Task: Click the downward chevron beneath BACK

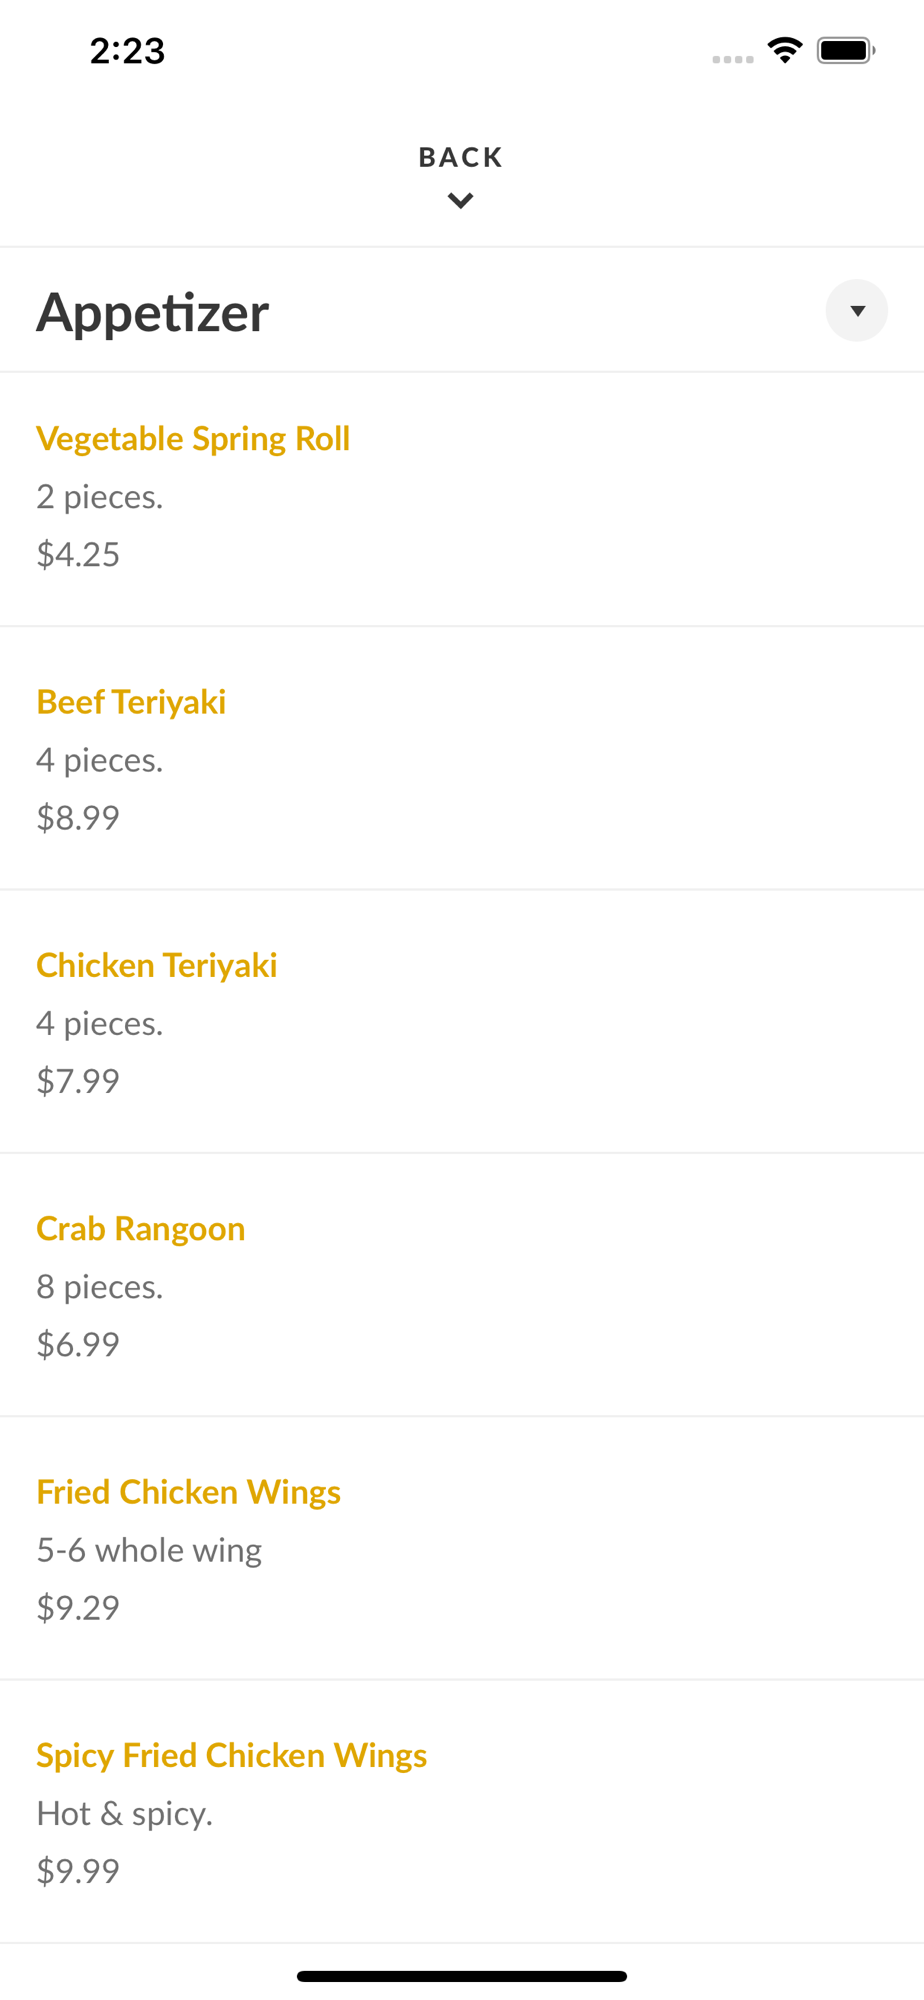Action: coord(460,201)
